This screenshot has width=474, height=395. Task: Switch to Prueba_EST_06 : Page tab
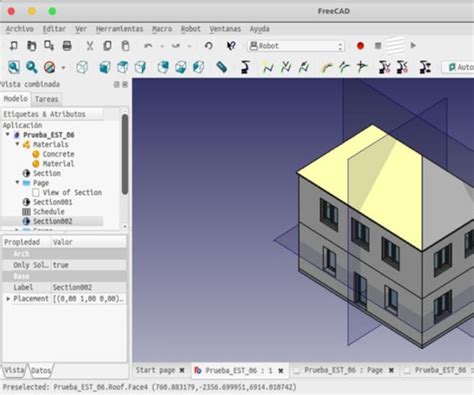[x=343, y=370]
